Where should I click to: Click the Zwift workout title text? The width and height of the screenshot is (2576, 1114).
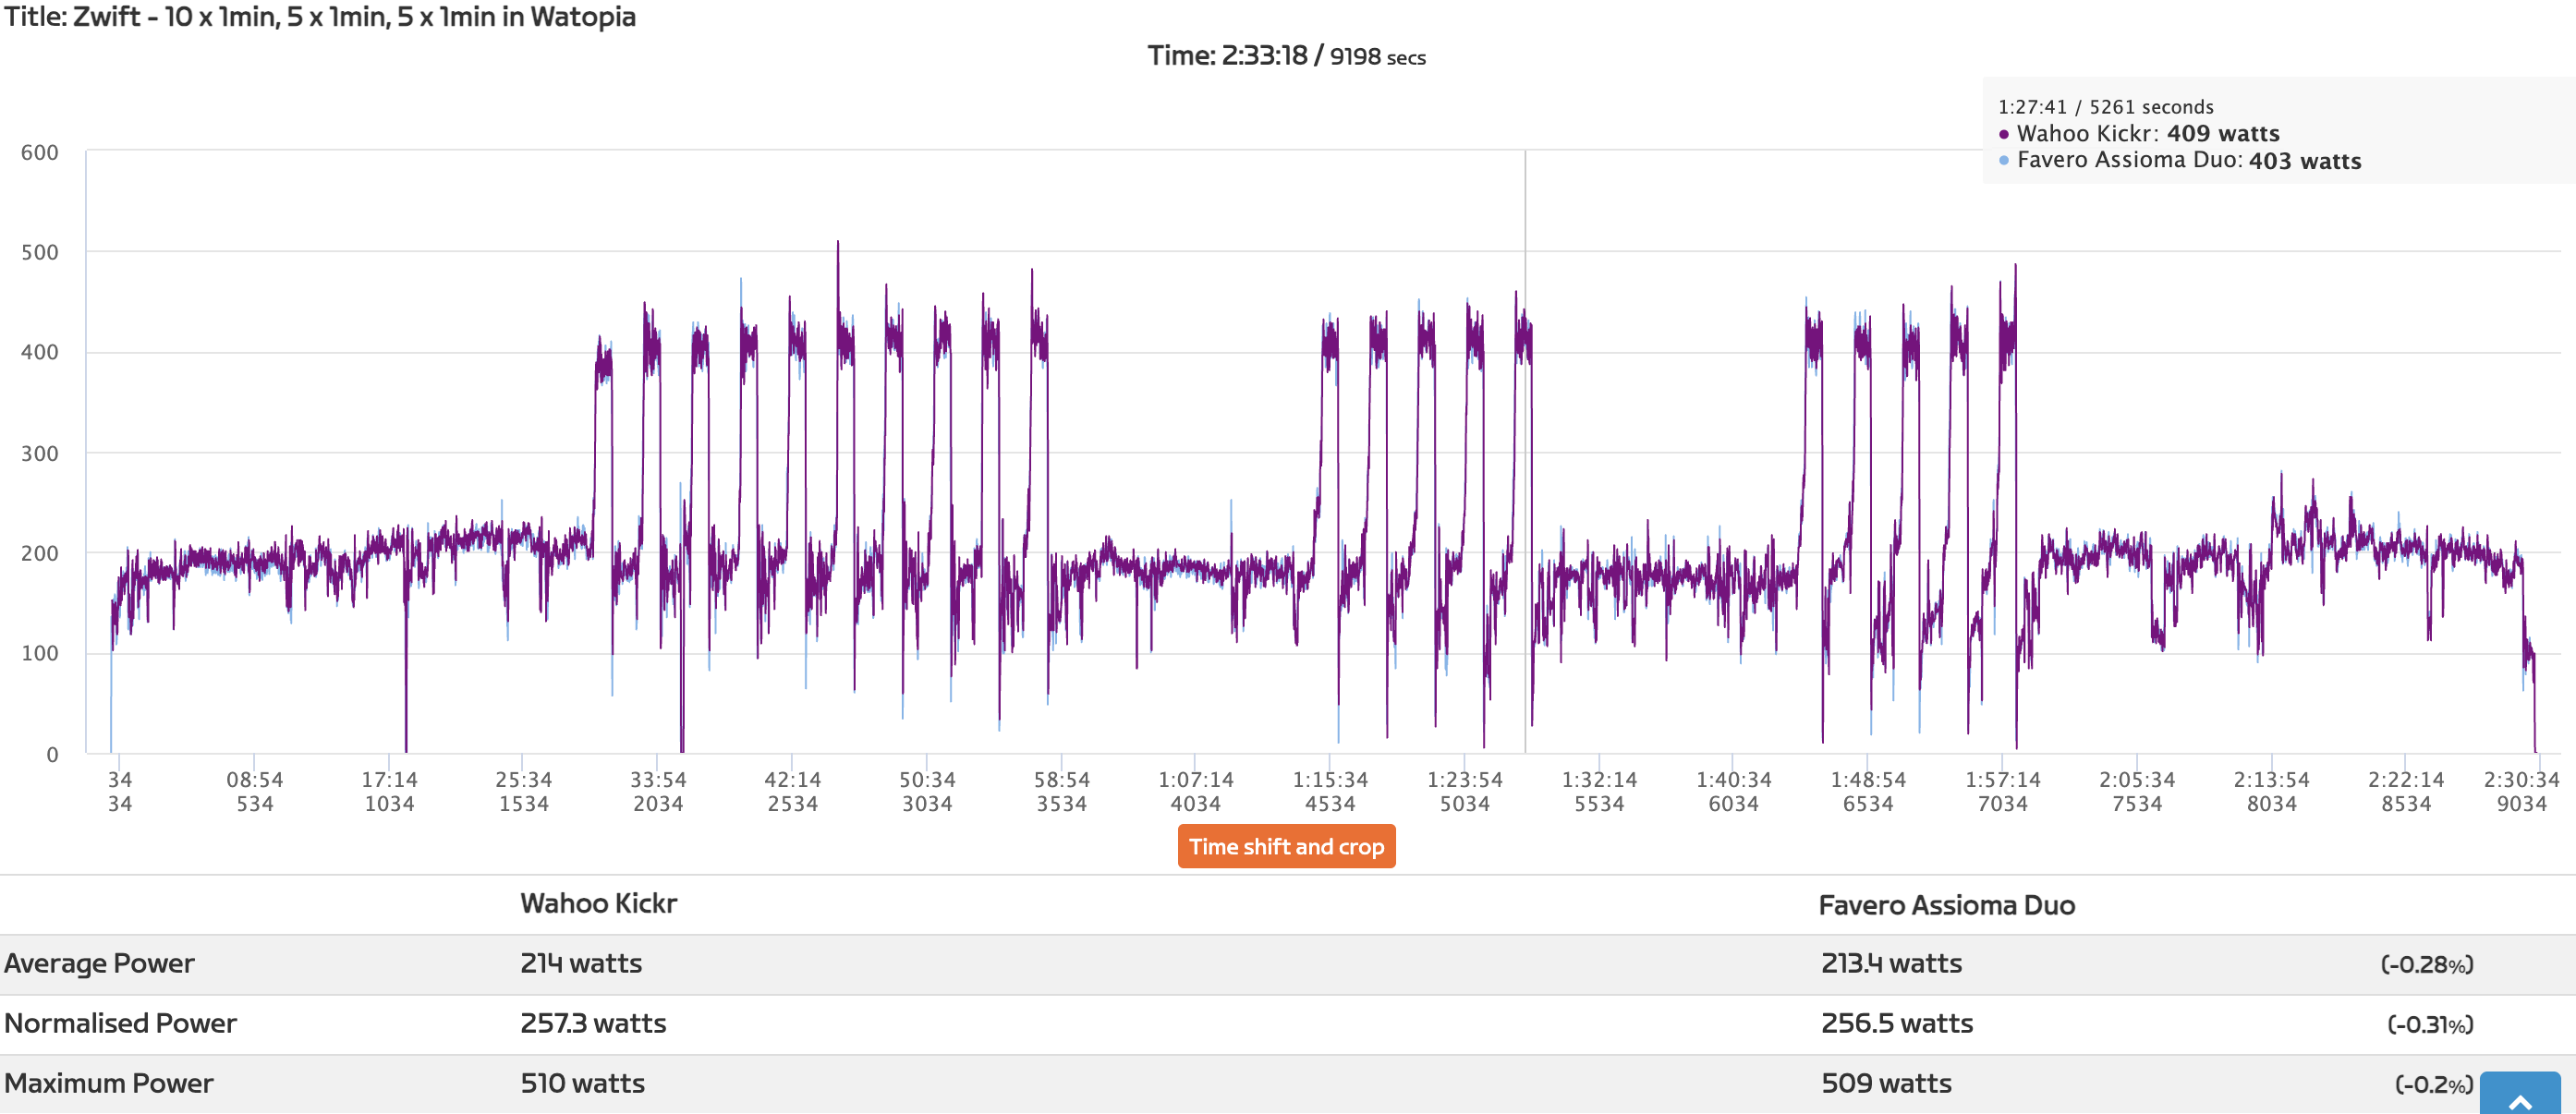pyautogui.click(x=320, y=17)
